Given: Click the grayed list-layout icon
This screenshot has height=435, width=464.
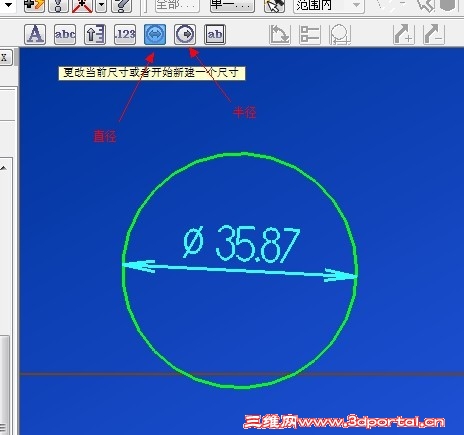Looking at the screenshot, I should pyautogui.click(x=310, y=34).
